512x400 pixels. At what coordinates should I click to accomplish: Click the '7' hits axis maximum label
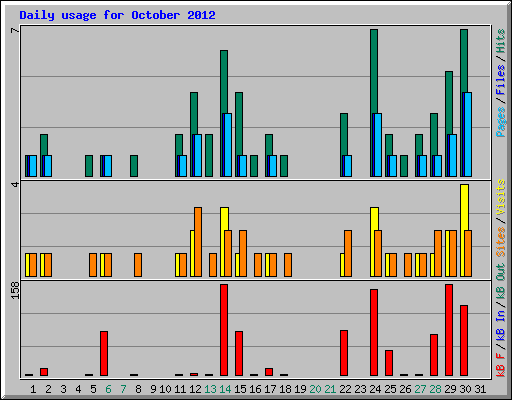click(15, 31)
